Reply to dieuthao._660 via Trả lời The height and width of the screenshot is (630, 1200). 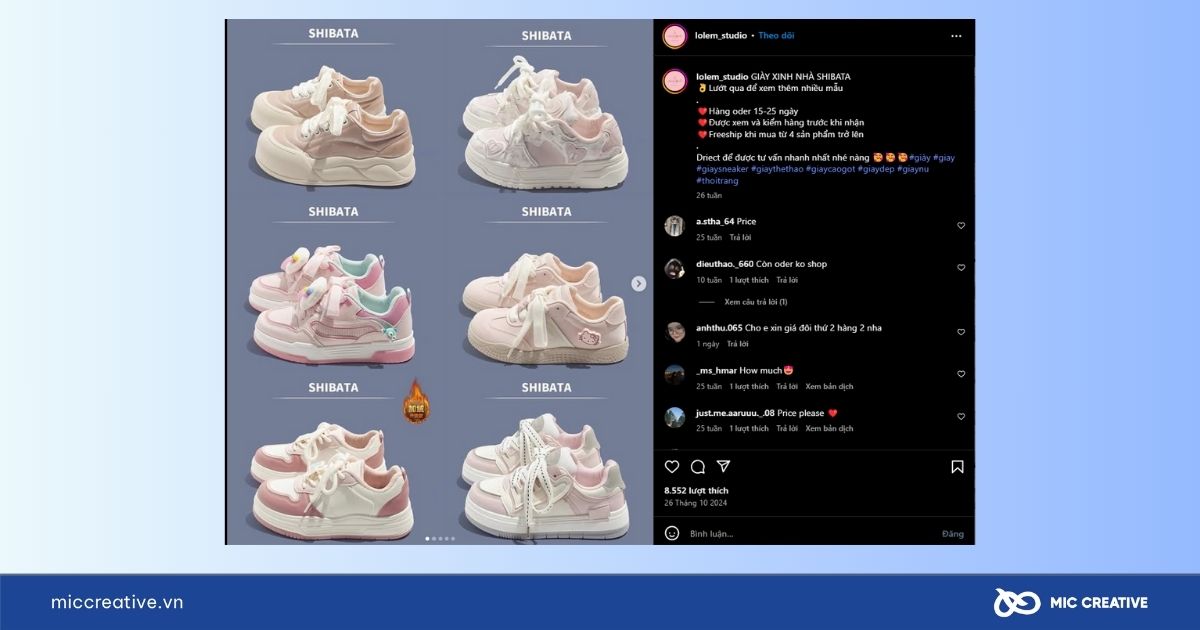click(788, 280)
